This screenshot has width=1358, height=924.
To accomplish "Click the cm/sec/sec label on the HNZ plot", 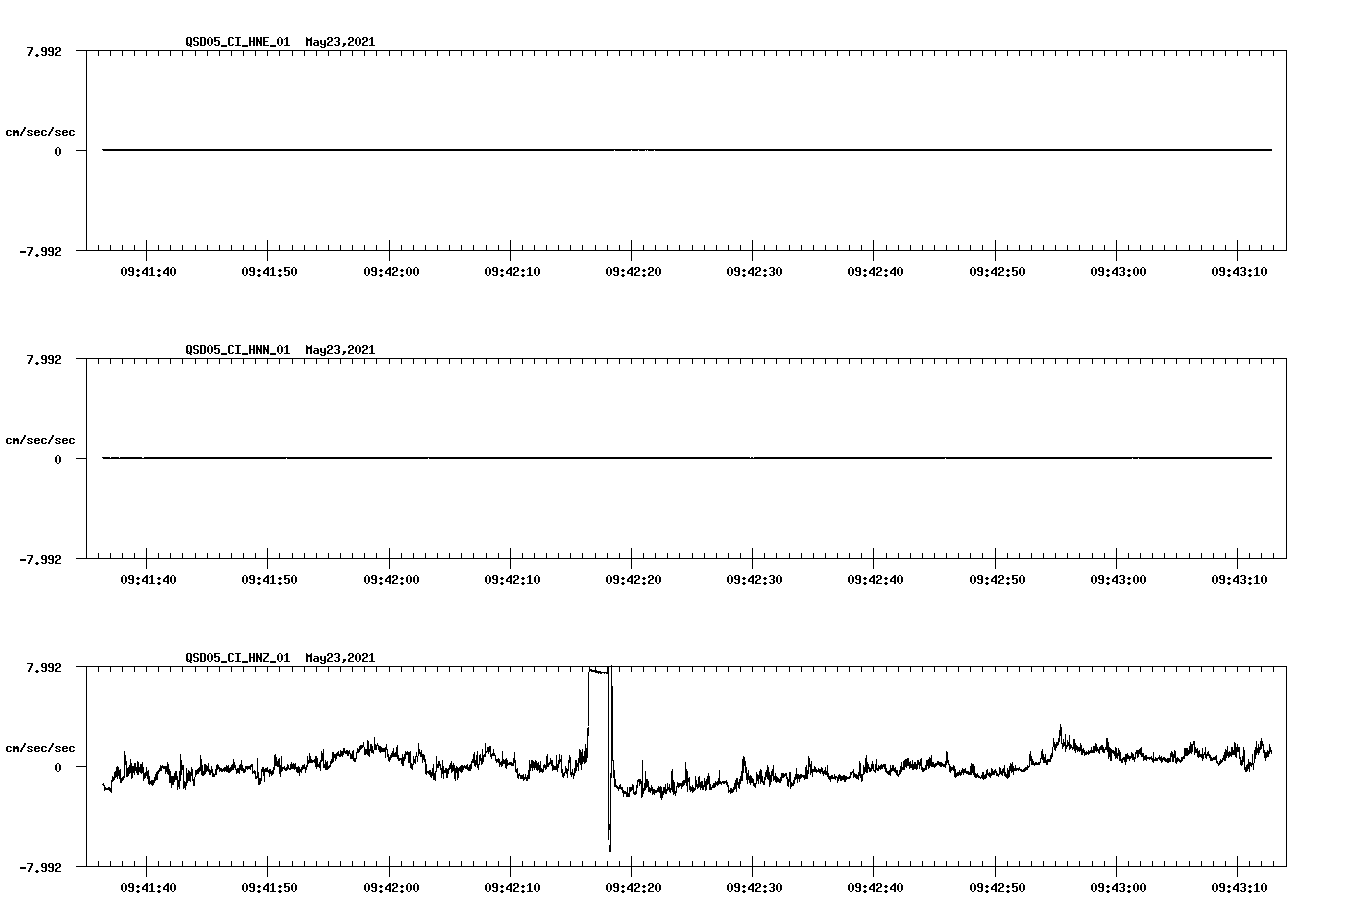I will 40,746.
